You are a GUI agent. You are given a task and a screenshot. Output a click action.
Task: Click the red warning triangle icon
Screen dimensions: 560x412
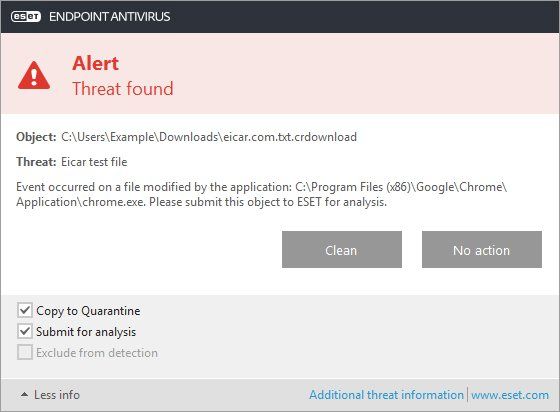34,75
